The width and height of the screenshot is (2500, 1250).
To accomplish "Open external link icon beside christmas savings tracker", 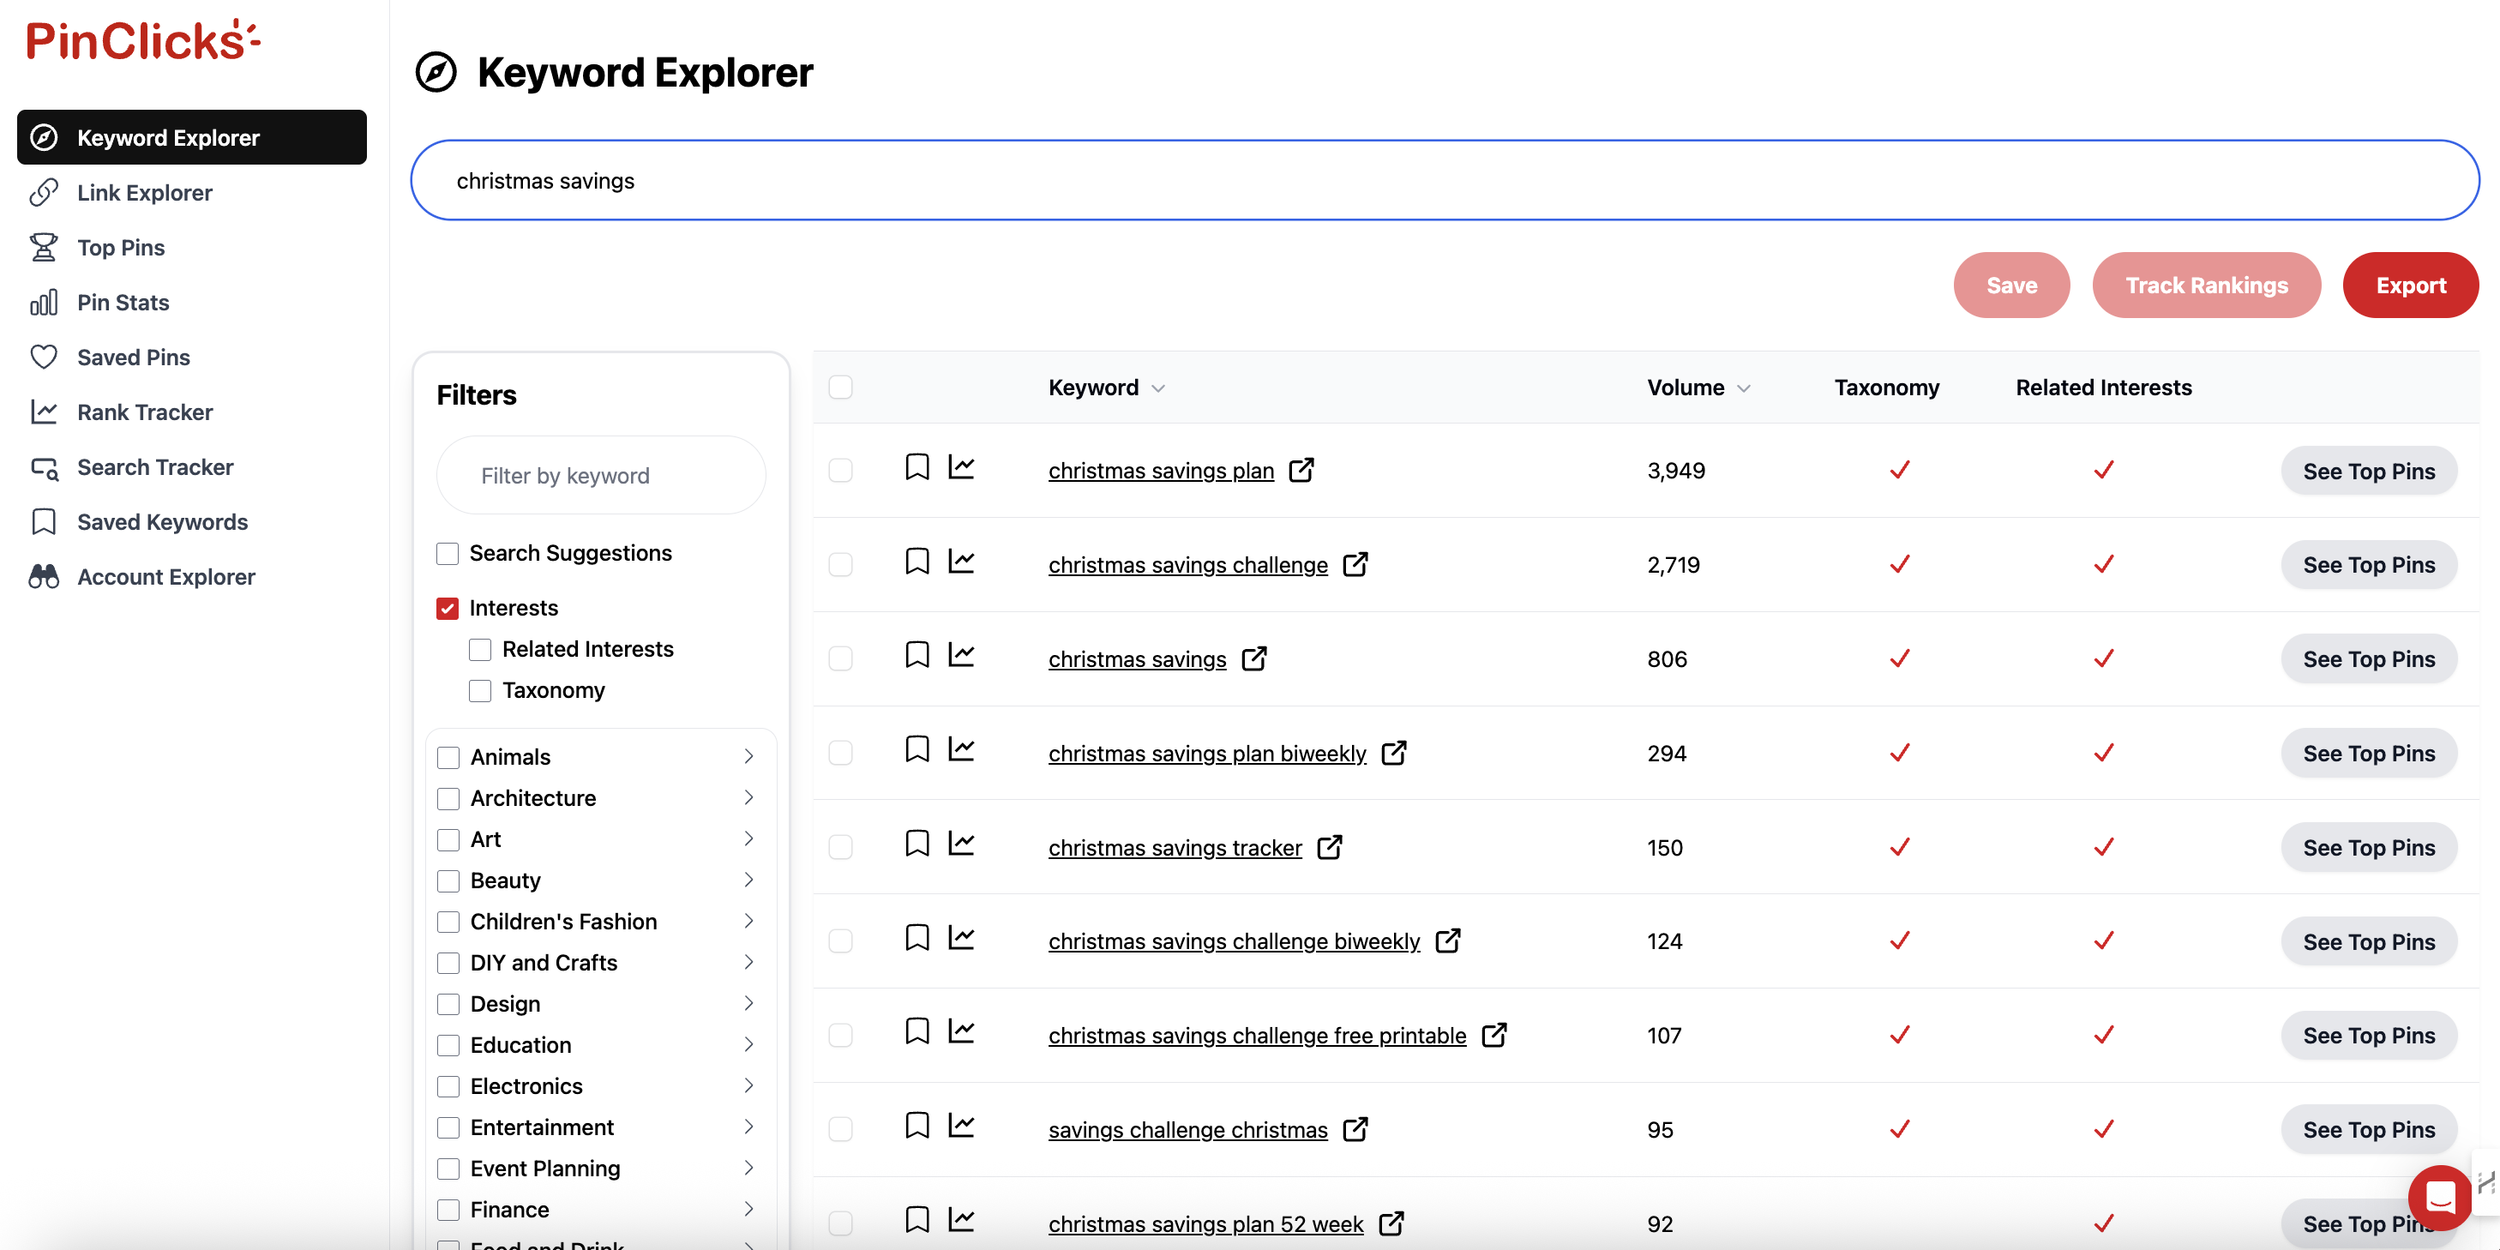I will coord(1329,847).
